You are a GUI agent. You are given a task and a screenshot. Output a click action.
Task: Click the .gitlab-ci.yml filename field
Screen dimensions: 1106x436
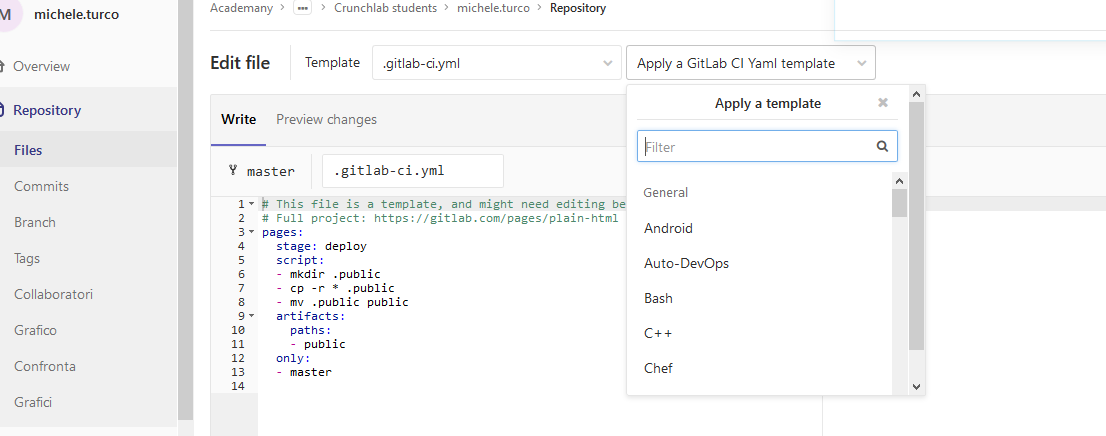click(x=413, y=171)
